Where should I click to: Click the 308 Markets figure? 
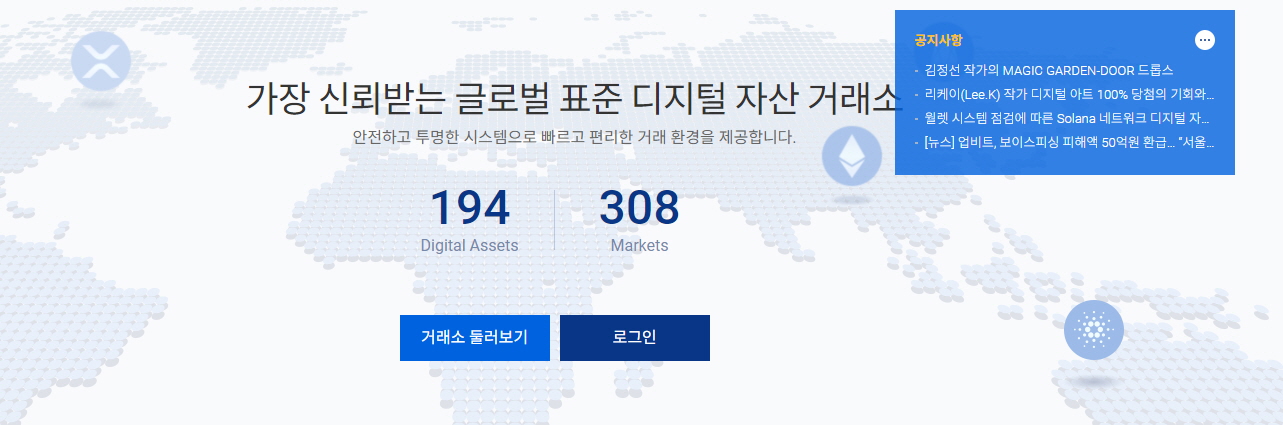pos(639,208)
